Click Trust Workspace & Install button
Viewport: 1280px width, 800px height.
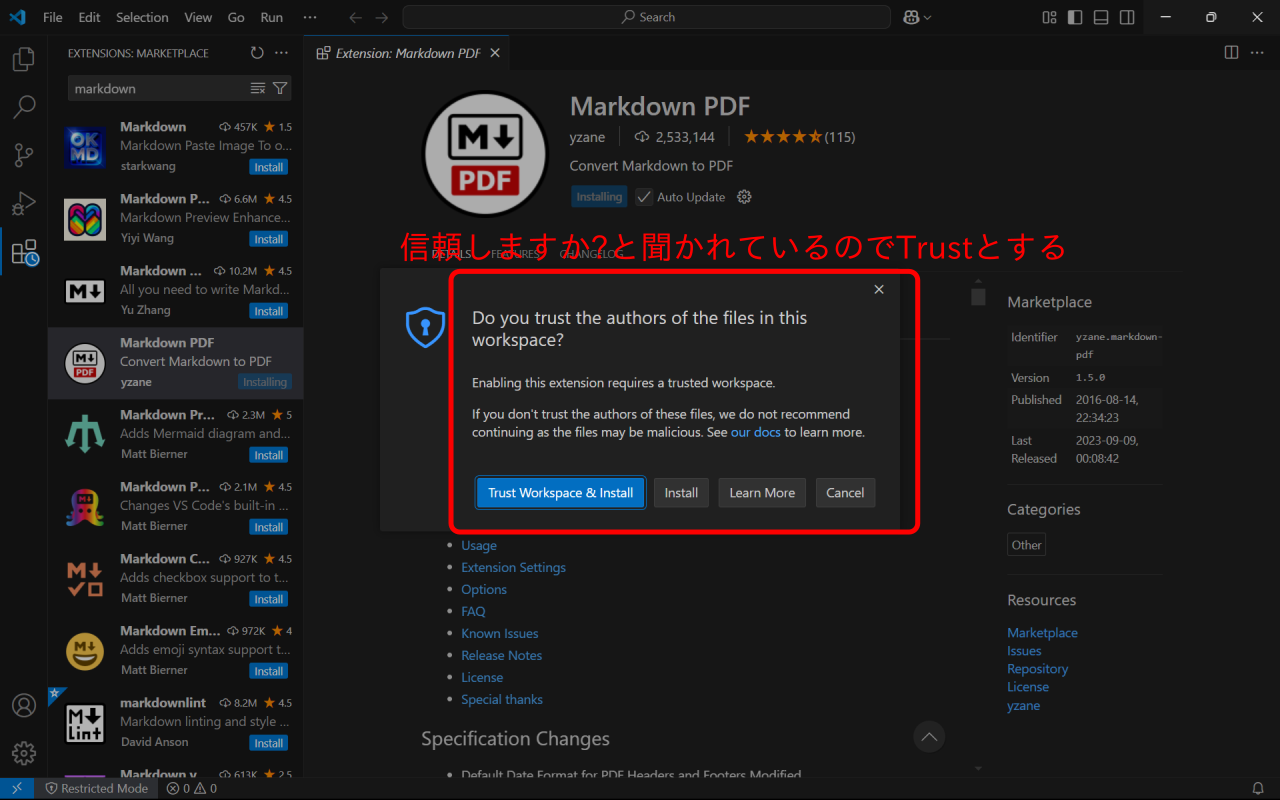tap(560, 493)
